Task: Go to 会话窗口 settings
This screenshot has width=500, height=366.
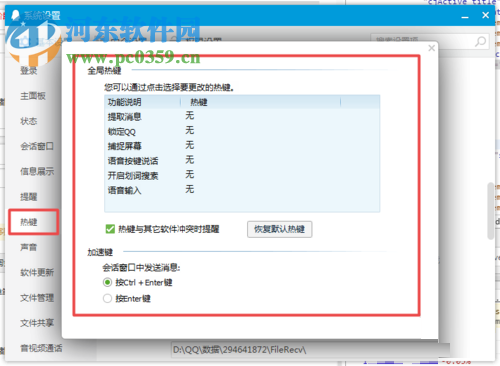Action: pyautogui.click(x=37, y=146)
